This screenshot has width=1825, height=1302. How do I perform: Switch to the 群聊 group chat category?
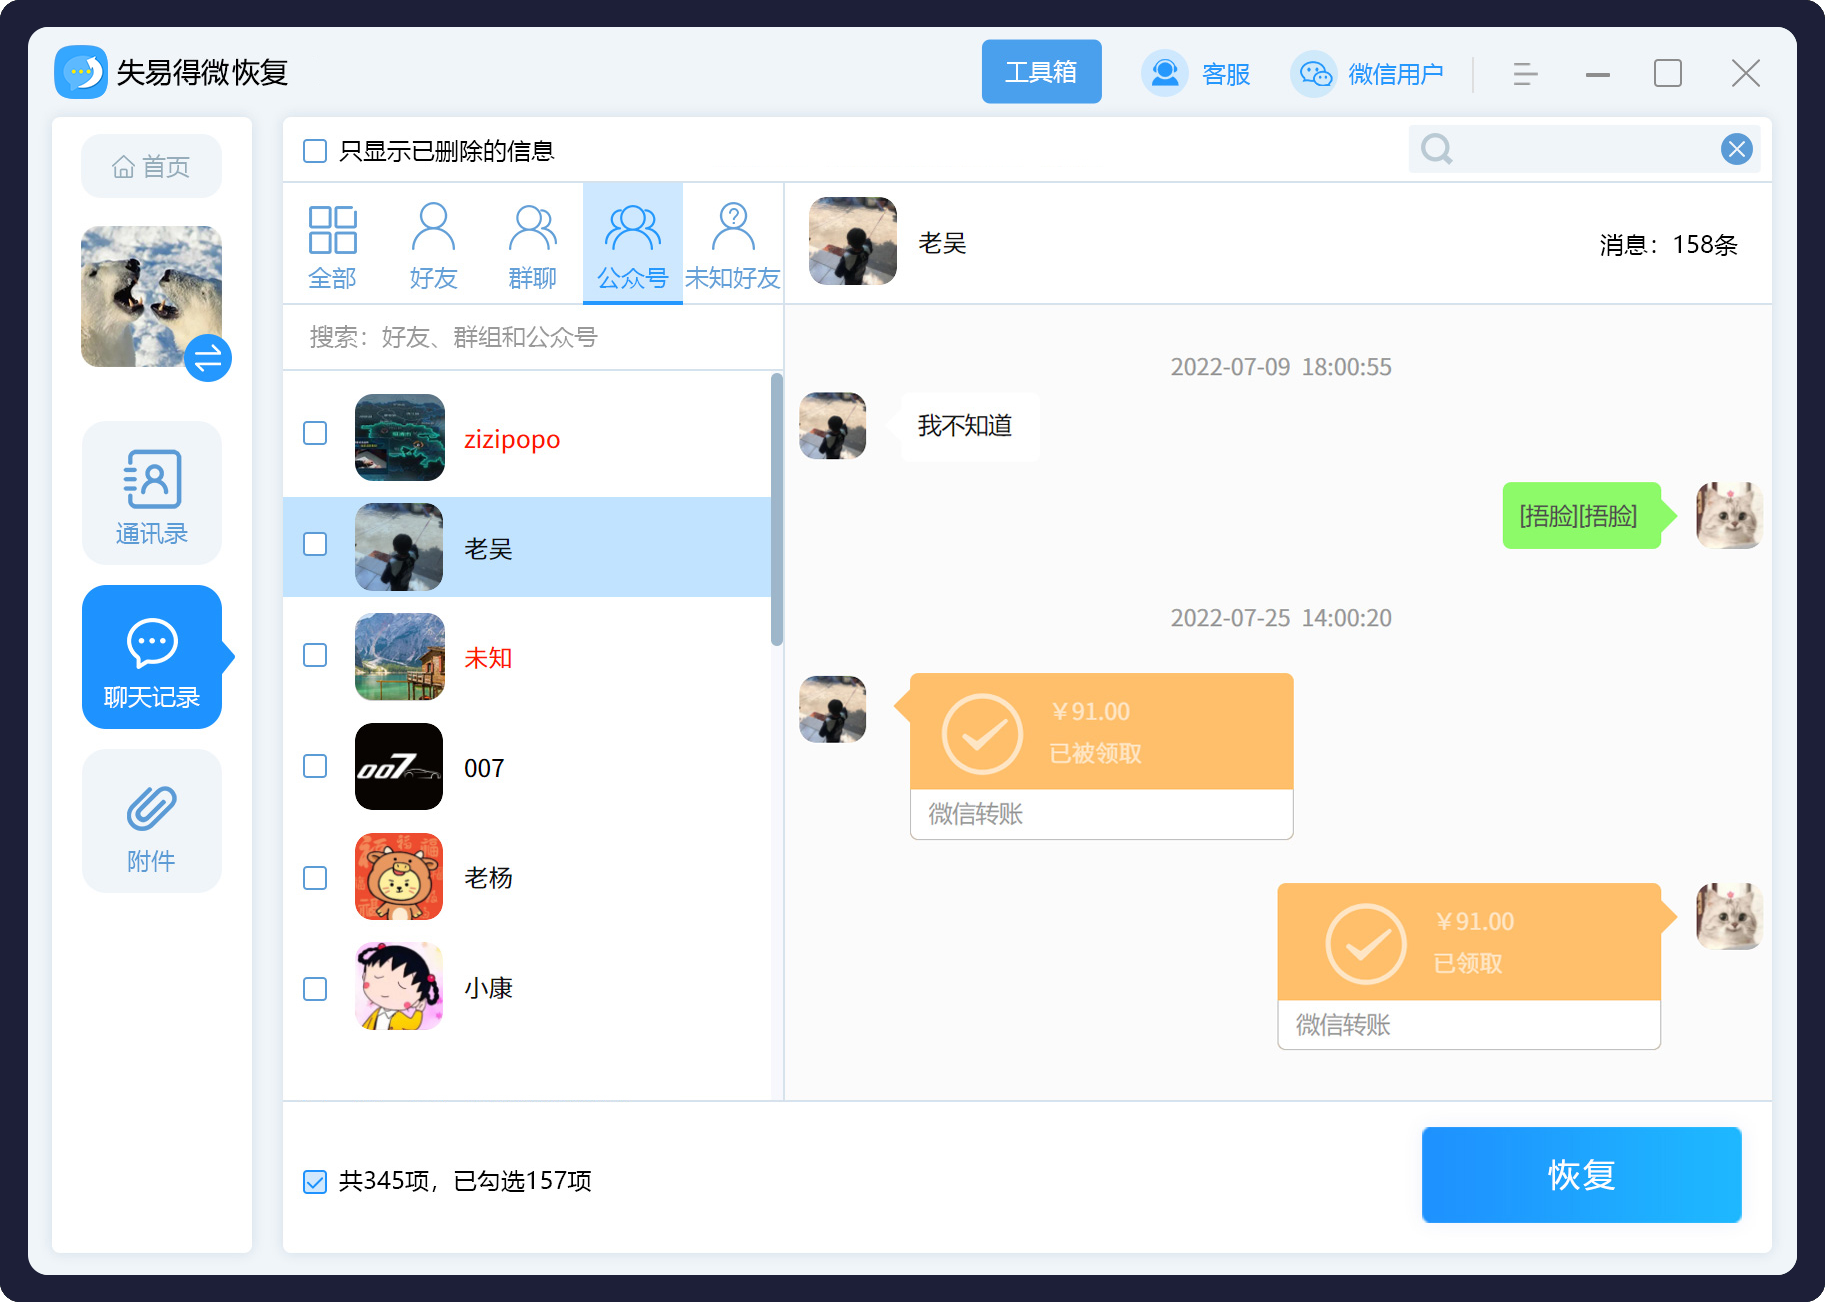coord(533,243)
